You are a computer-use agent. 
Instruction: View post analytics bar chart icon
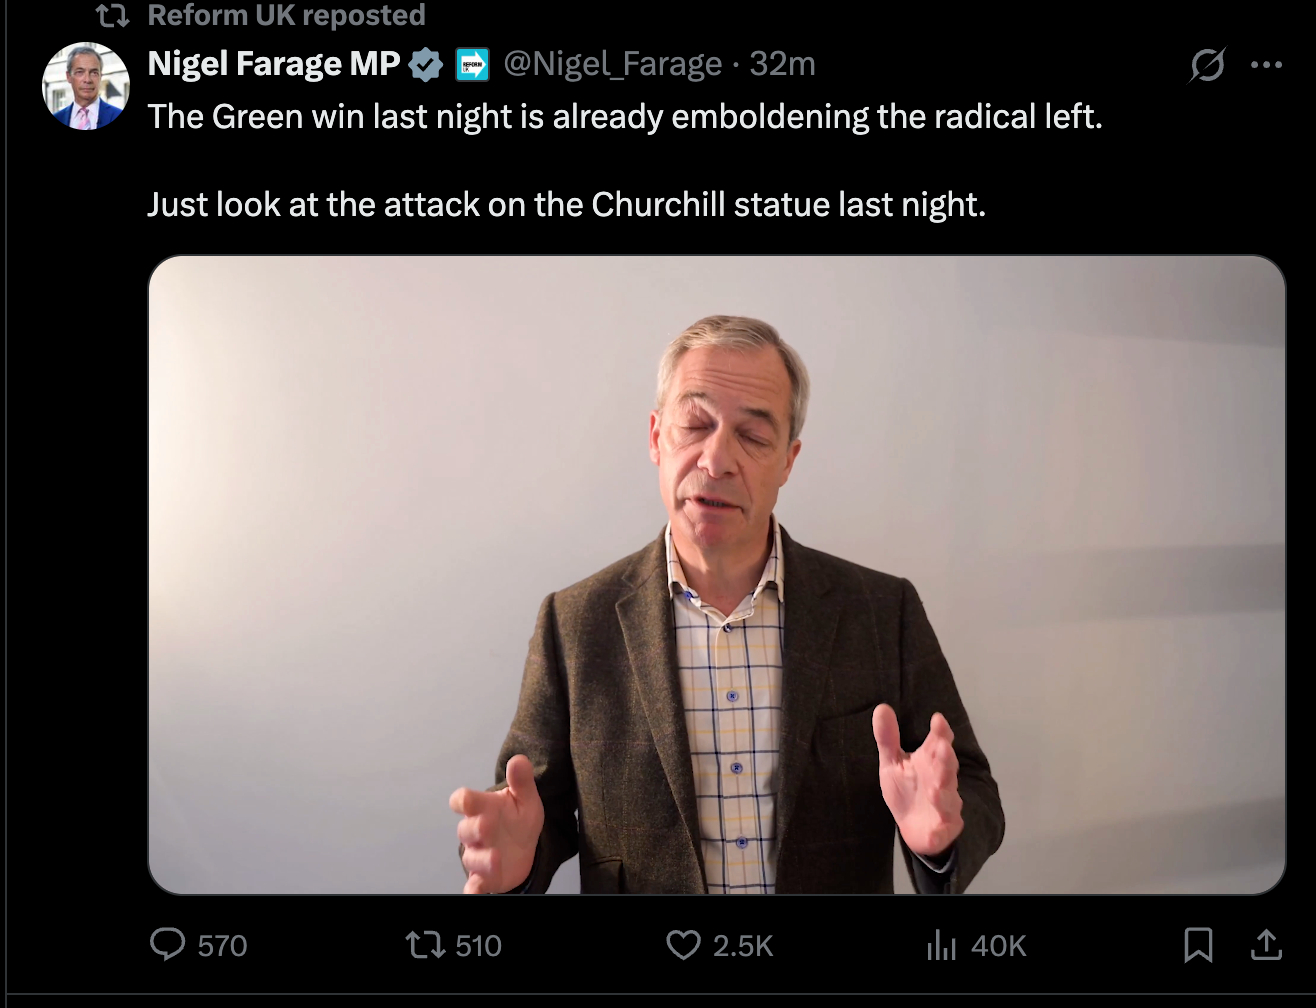pyautogui.click(x=941, y=945)
